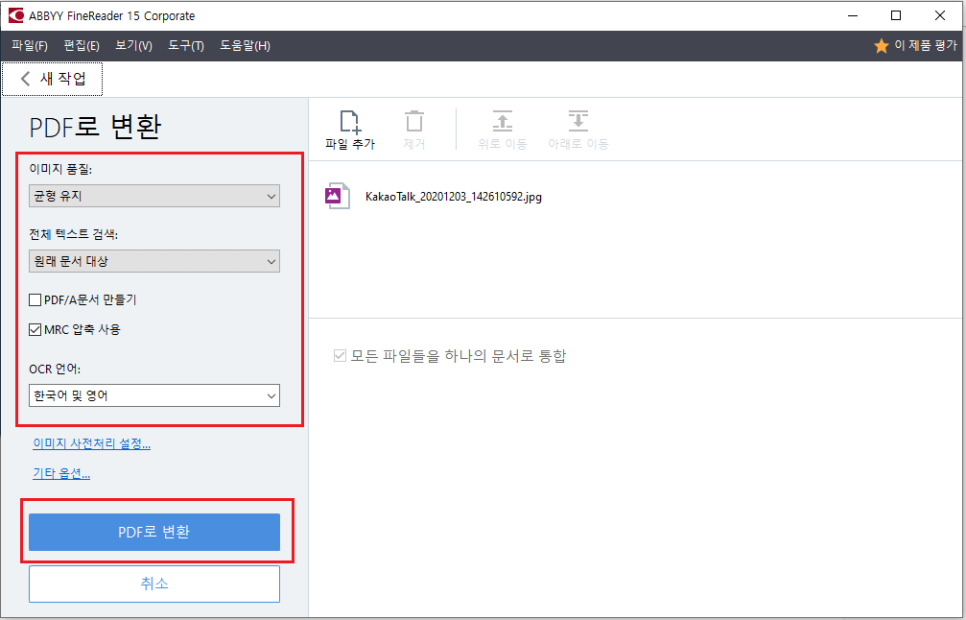Click the Add File (파일 추가) icon

(349, 121)
